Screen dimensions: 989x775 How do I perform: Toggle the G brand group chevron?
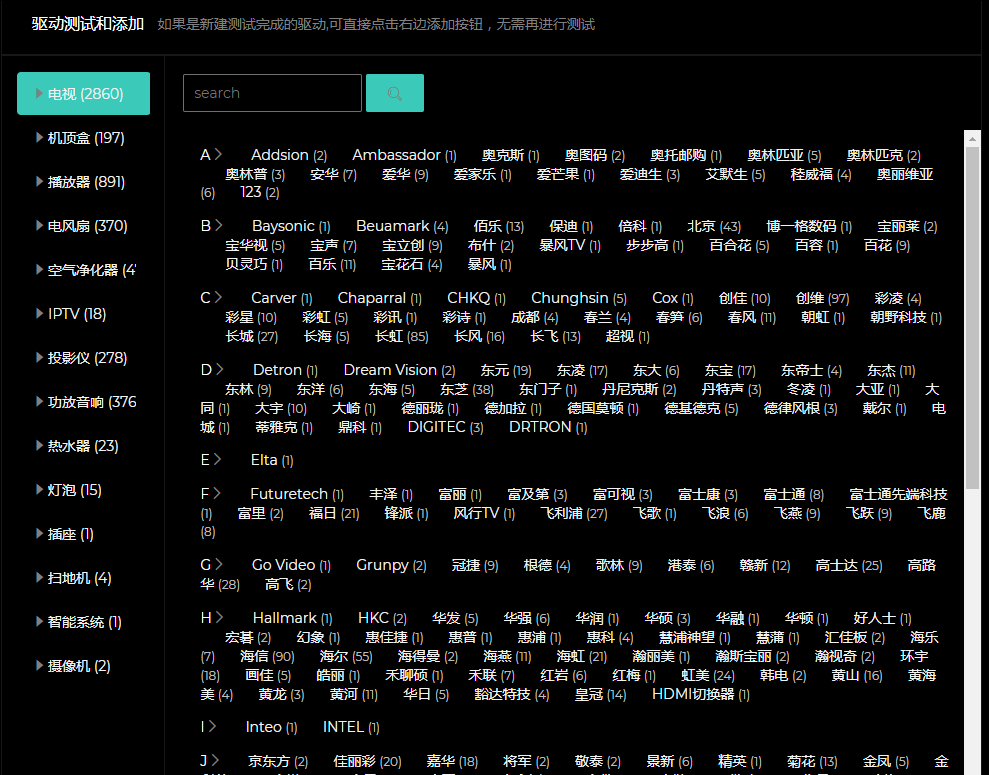tap(218, 565)
